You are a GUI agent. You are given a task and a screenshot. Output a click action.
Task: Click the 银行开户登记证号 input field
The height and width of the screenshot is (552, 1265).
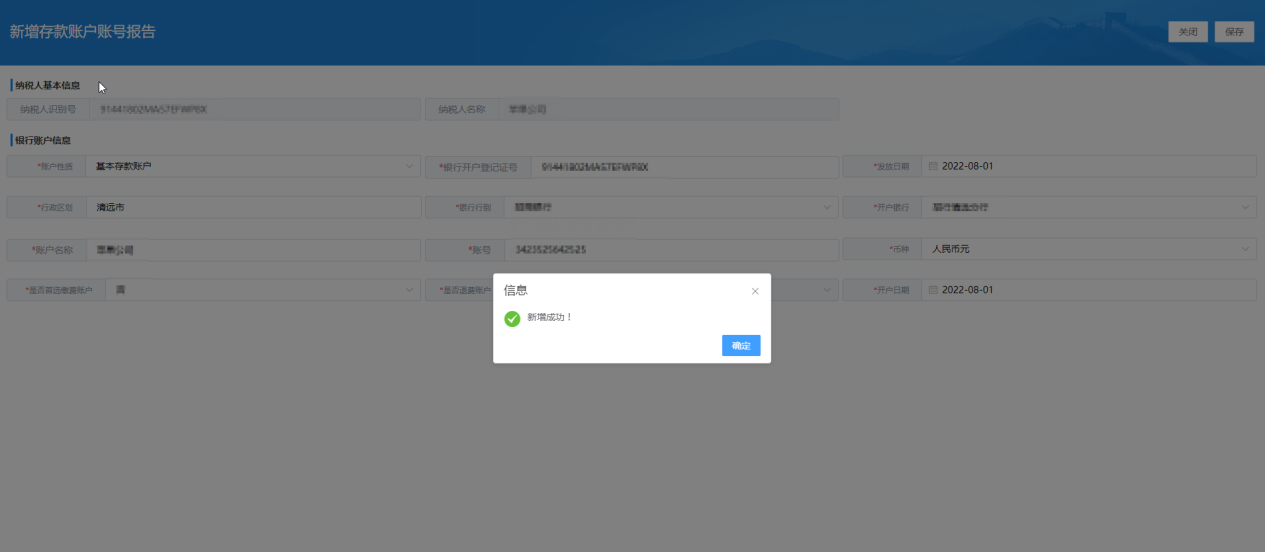(680, 167)
